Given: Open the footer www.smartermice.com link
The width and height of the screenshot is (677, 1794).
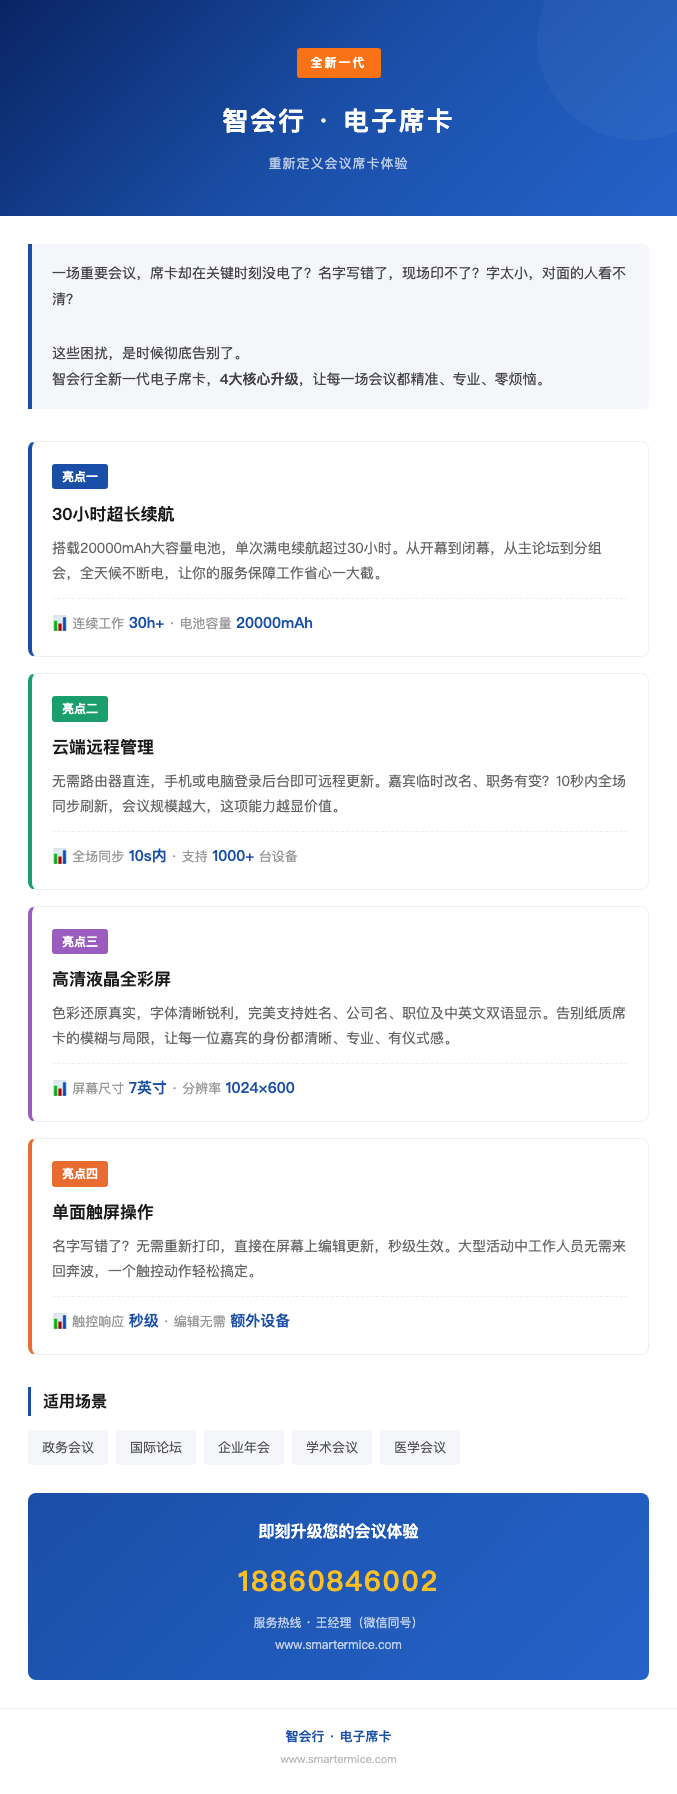Looking at the screenshot, I should click(338, 1759).
